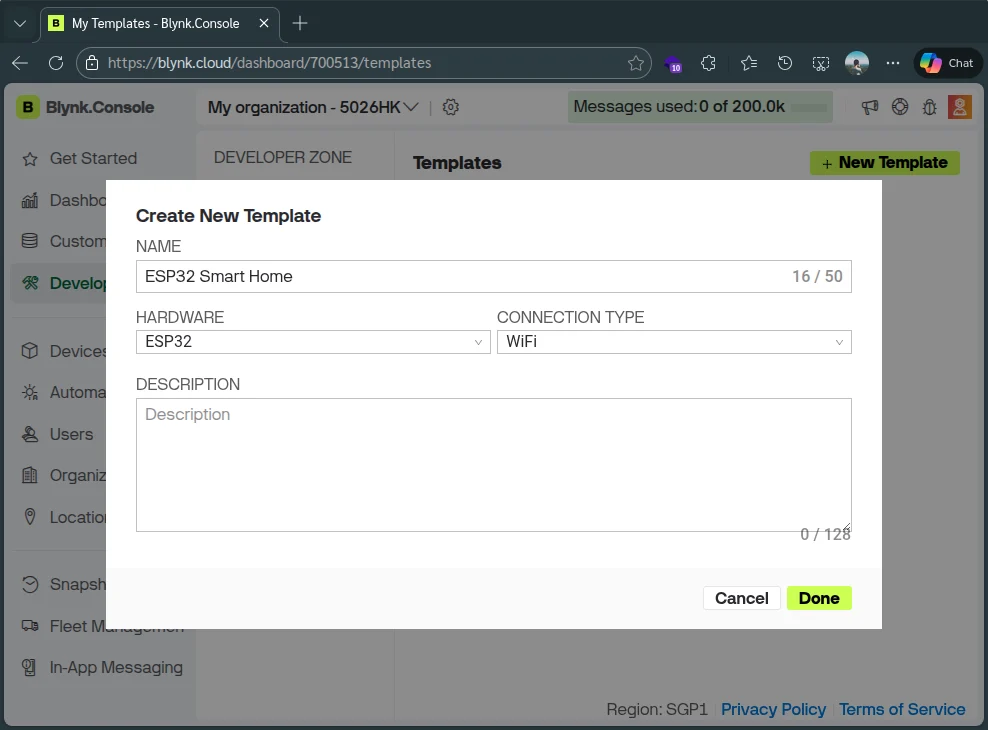Open the Privacy Policy link
The width and height of the screenshot is (988, 730).
[x=773, y=709]
